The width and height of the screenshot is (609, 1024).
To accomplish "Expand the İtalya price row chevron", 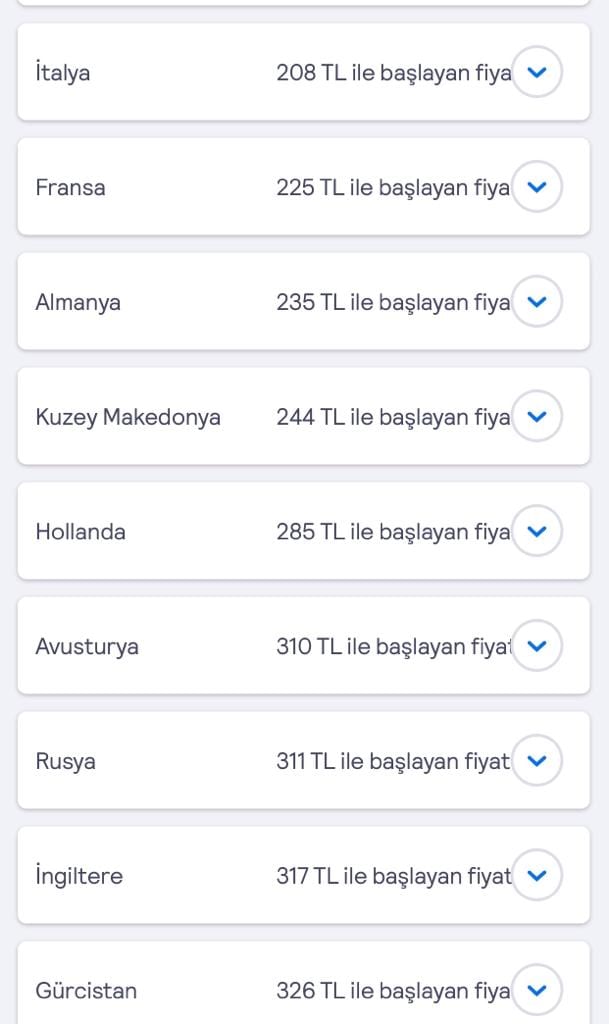I will point(537,72).
